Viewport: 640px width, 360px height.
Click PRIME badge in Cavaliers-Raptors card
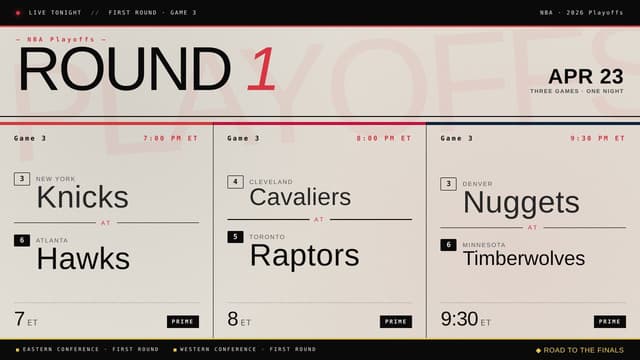click(x=396, y=322)
